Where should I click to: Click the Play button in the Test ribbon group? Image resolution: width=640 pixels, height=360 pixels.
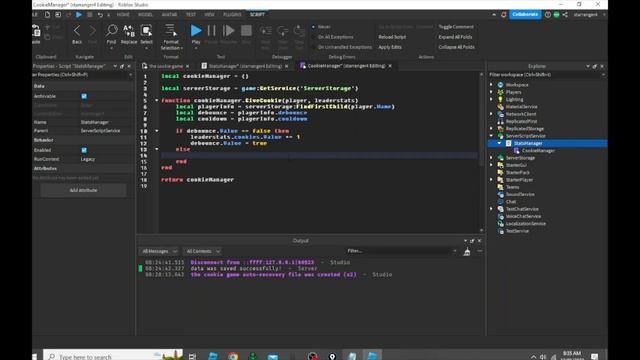(196, 31)
